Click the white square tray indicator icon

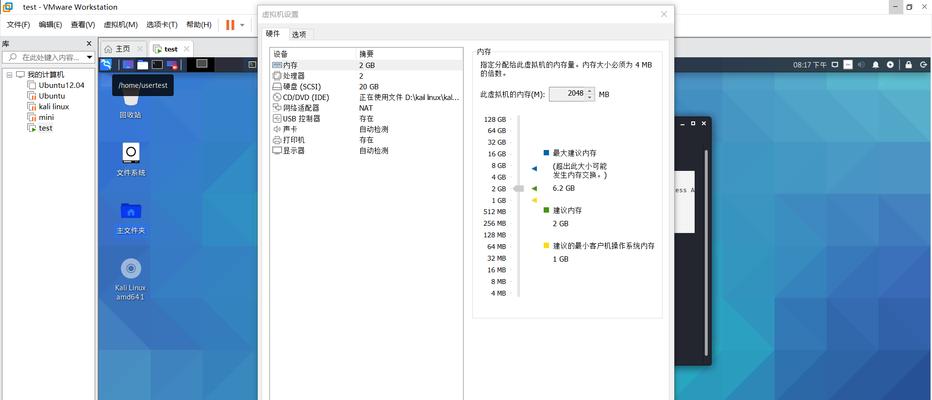(x=848, y=64)
